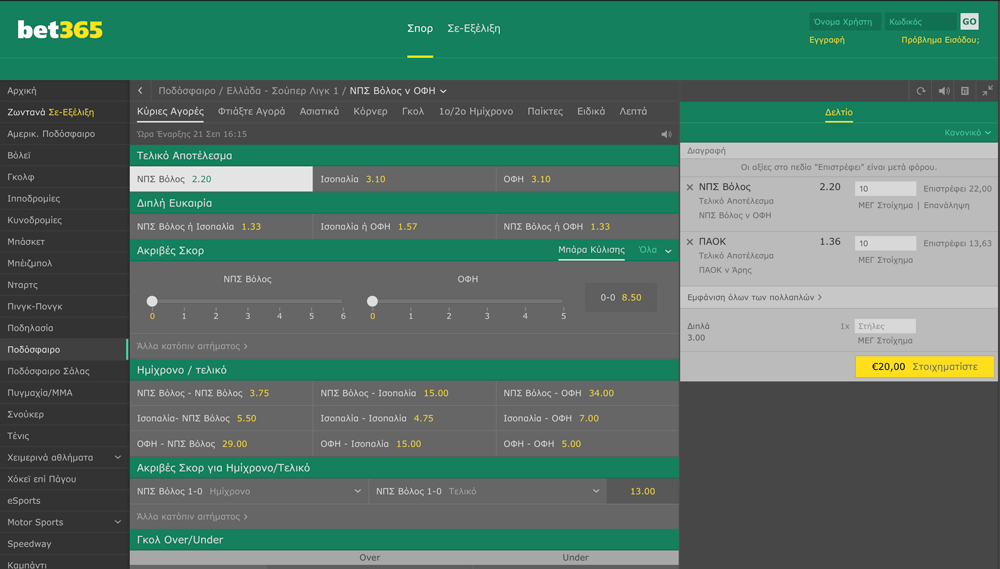Open Αρχική in the sidebar

click(x=64, y=91)
